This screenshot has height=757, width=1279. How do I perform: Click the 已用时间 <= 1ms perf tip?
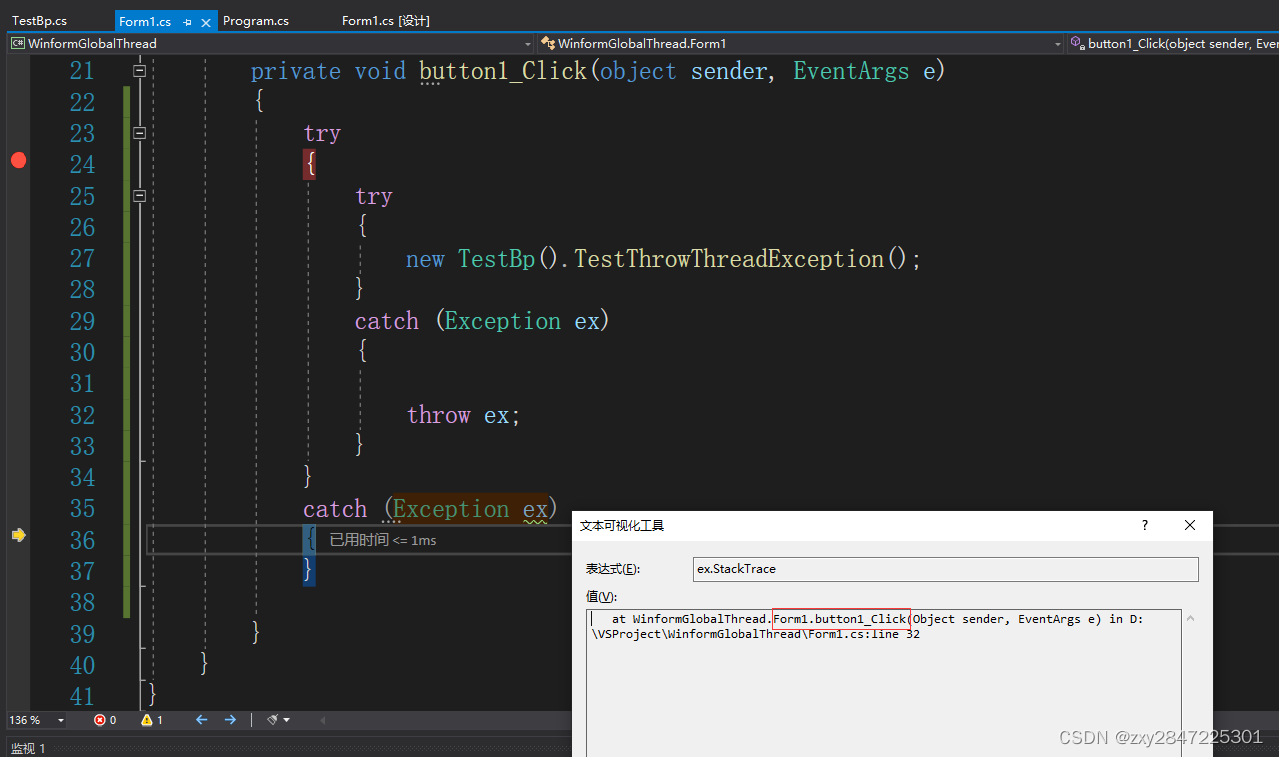[383, 540]
